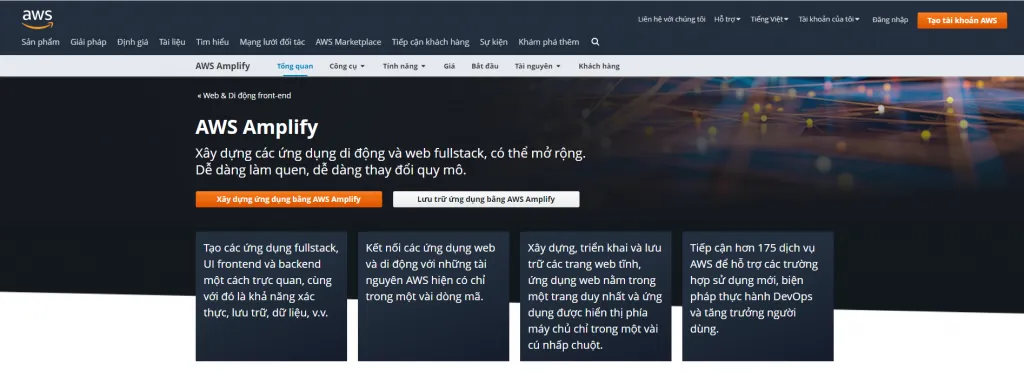Open the Khám phá thêm menu

point(549,42)
